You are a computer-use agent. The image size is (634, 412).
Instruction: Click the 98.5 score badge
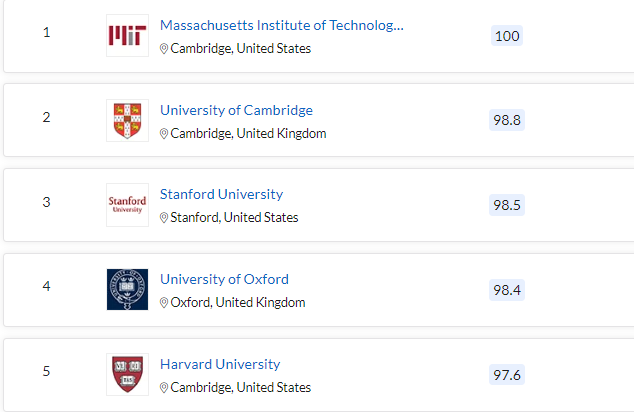507,205
